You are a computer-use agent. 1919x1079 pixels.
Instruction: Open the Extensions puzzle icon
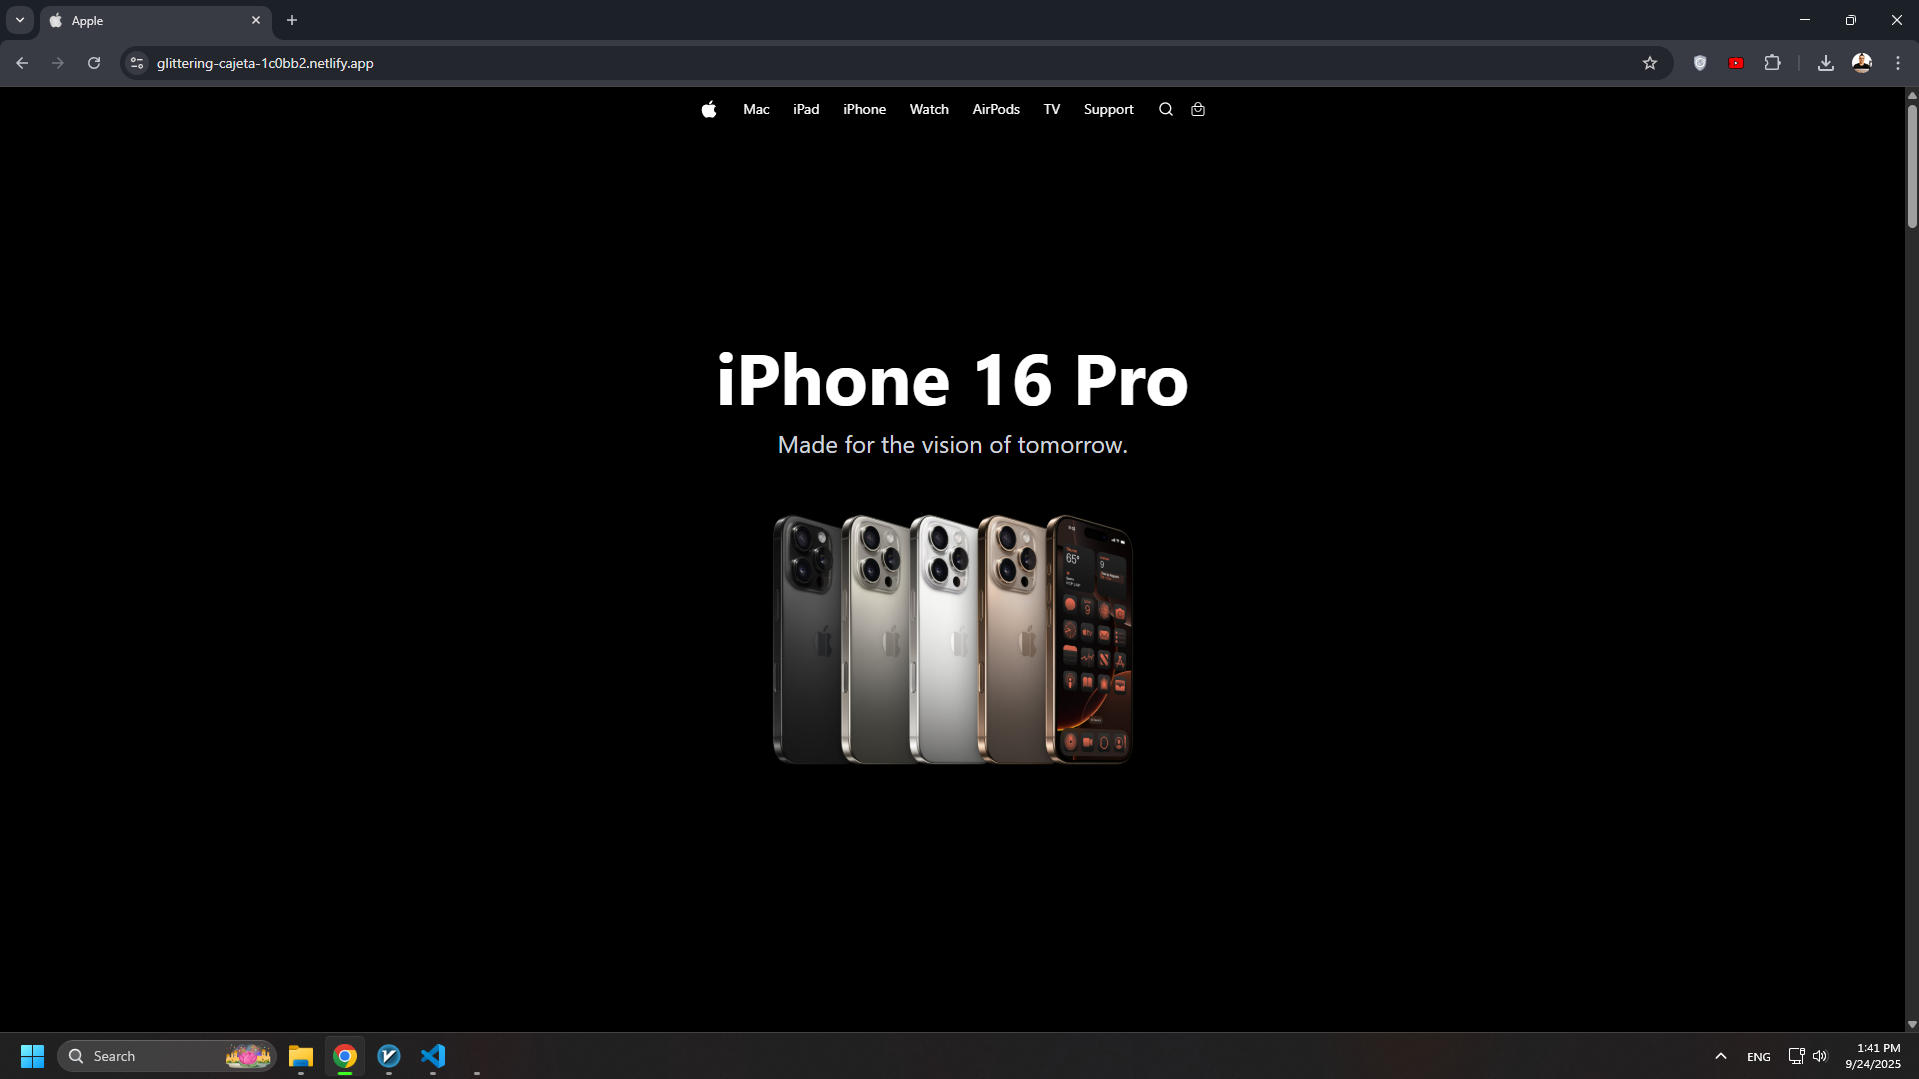point(1772,63)
